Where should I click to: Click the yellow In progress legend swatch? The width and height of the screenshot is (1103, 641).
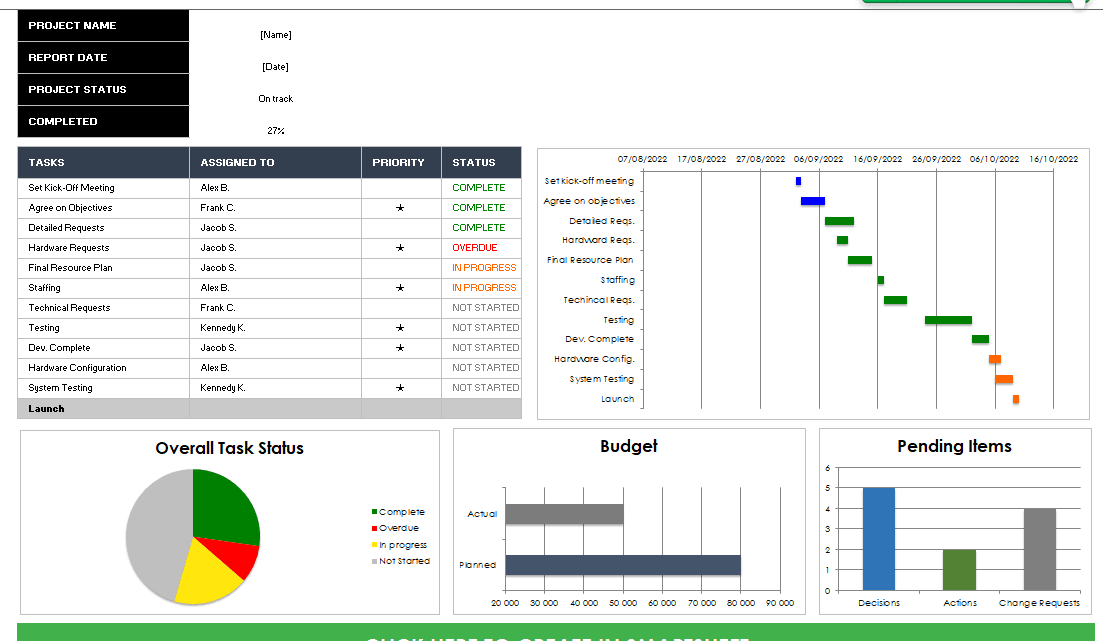(x=374, y=545)
